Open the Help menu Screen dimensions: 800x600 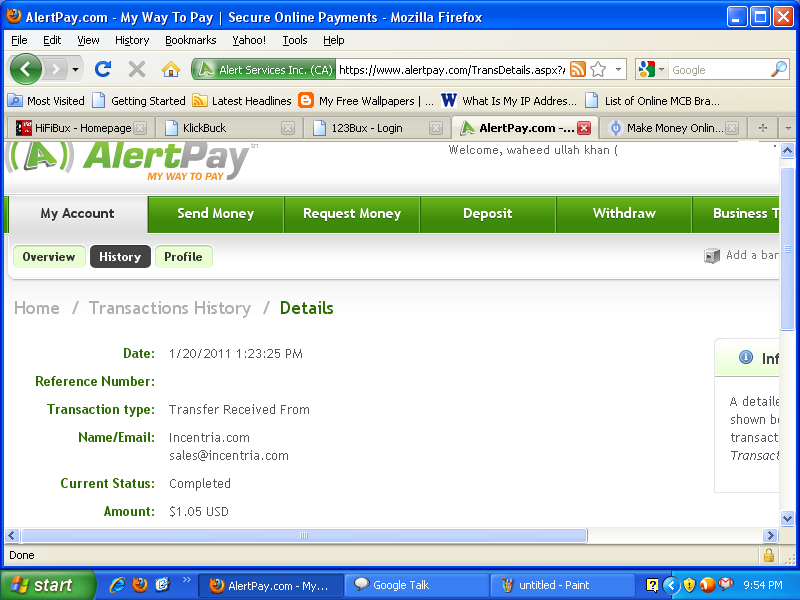(x=334, y=40)
